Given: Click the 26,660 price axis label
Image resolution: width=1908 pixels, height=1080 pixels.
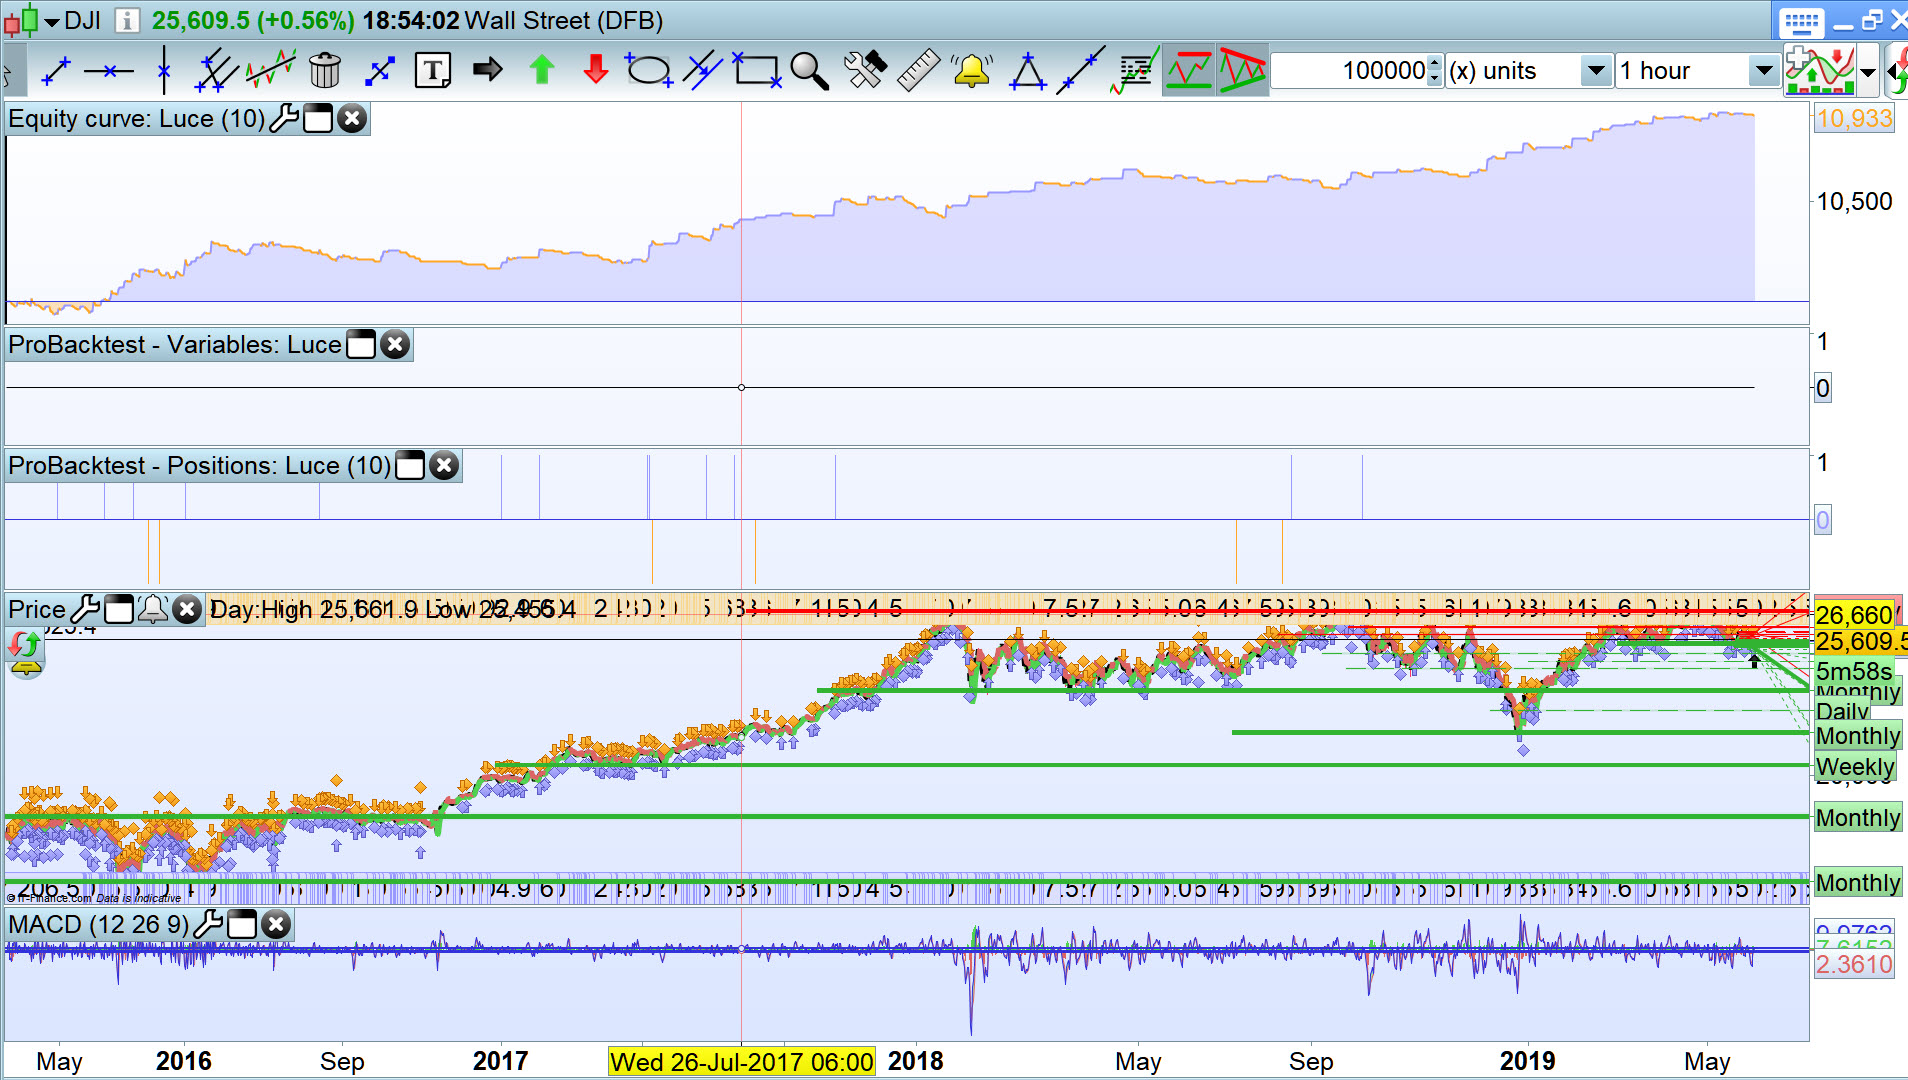Looking at the screenshot, I should pyautogui.click(x=1855, y=614).
